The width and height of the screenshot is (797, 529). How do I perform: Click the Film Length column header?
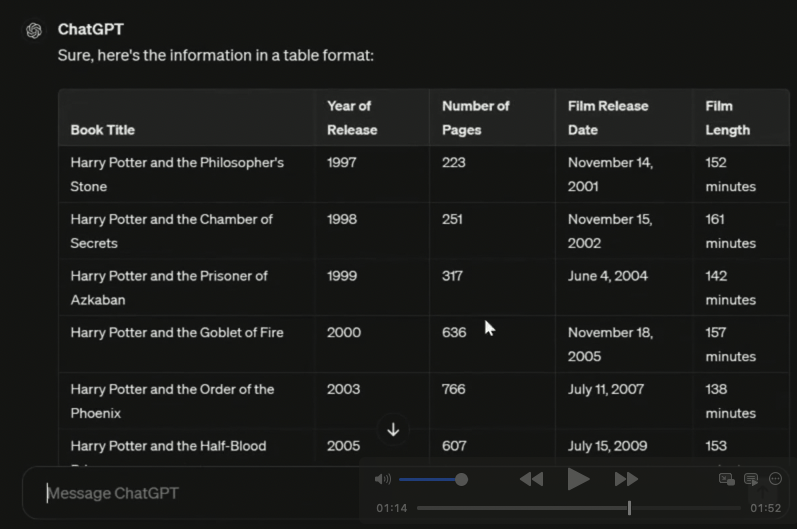coord(727,118)
